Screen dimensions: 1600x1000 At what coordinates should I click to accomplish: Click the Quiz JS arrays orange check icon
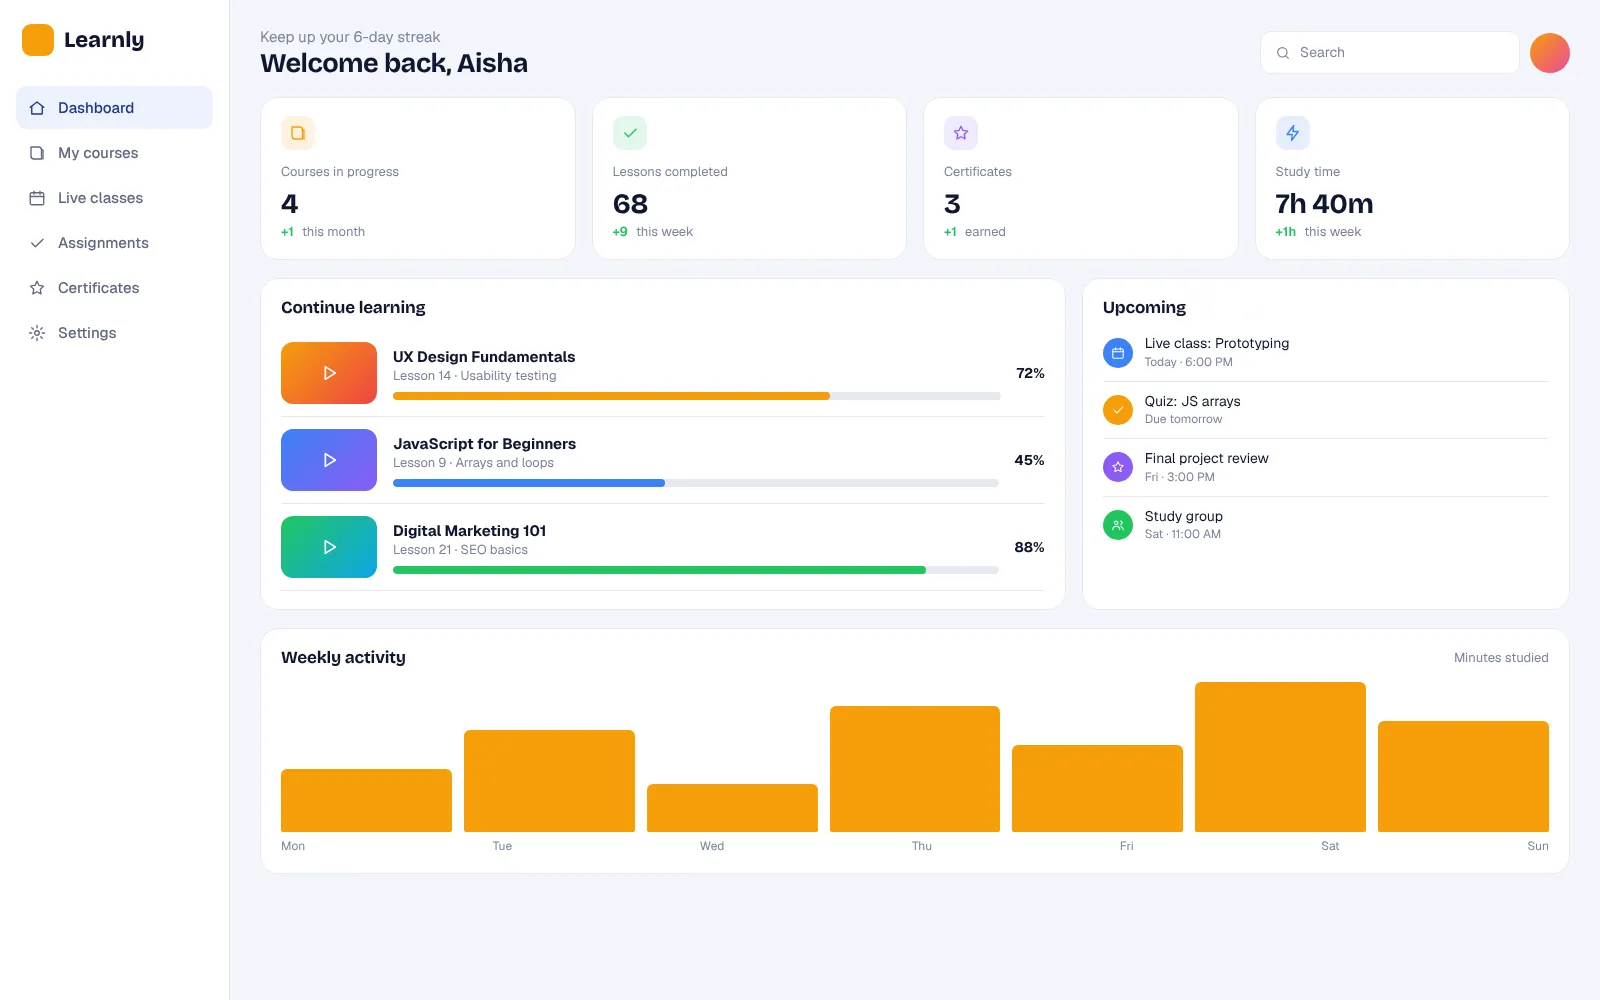point(1118,410)
